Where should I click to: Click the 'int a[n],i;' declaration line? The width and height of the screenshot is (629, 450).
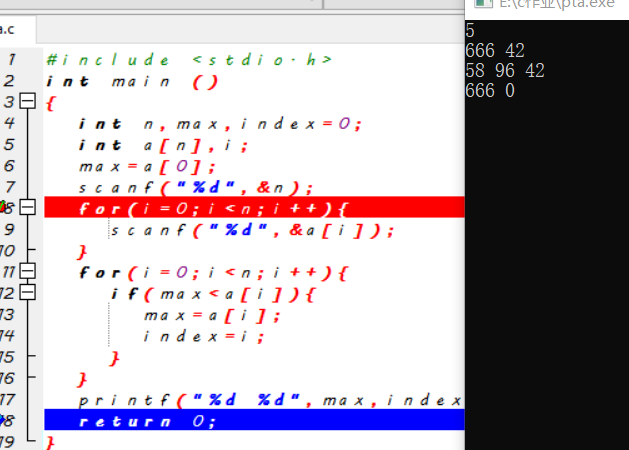[x=163, y=146]
